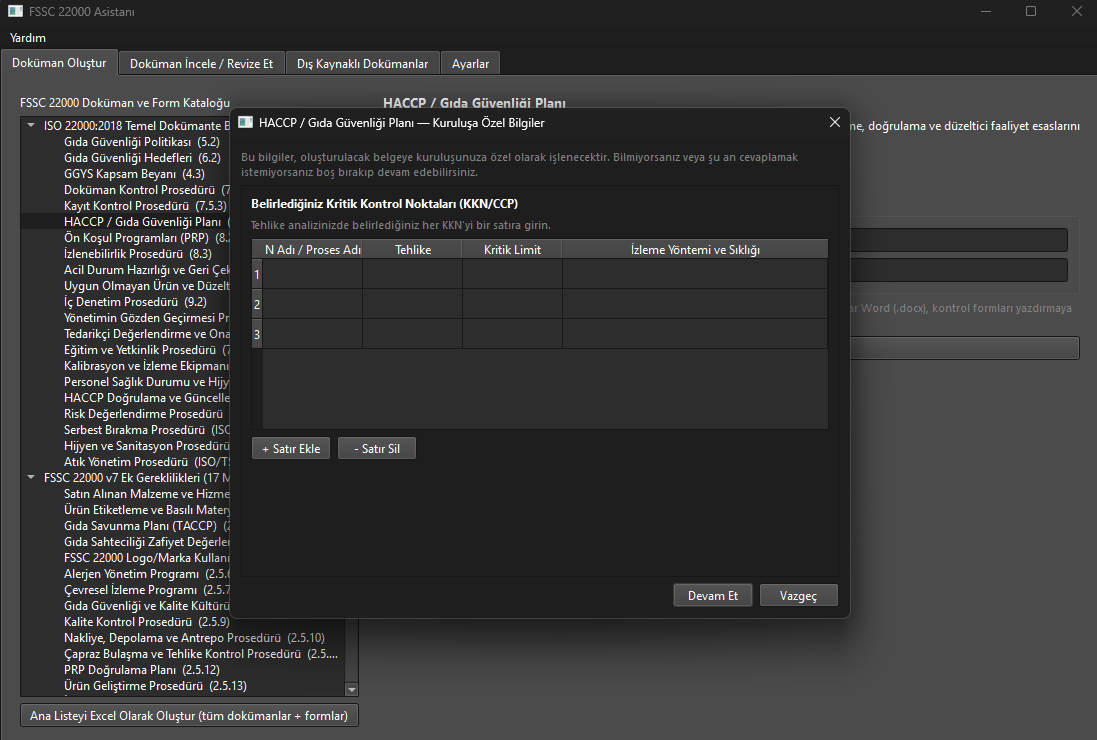Screen dimensions: 1097x740
Task: Select Gıda Sahteciliği Zafiyet item
Action: [147, 542]
